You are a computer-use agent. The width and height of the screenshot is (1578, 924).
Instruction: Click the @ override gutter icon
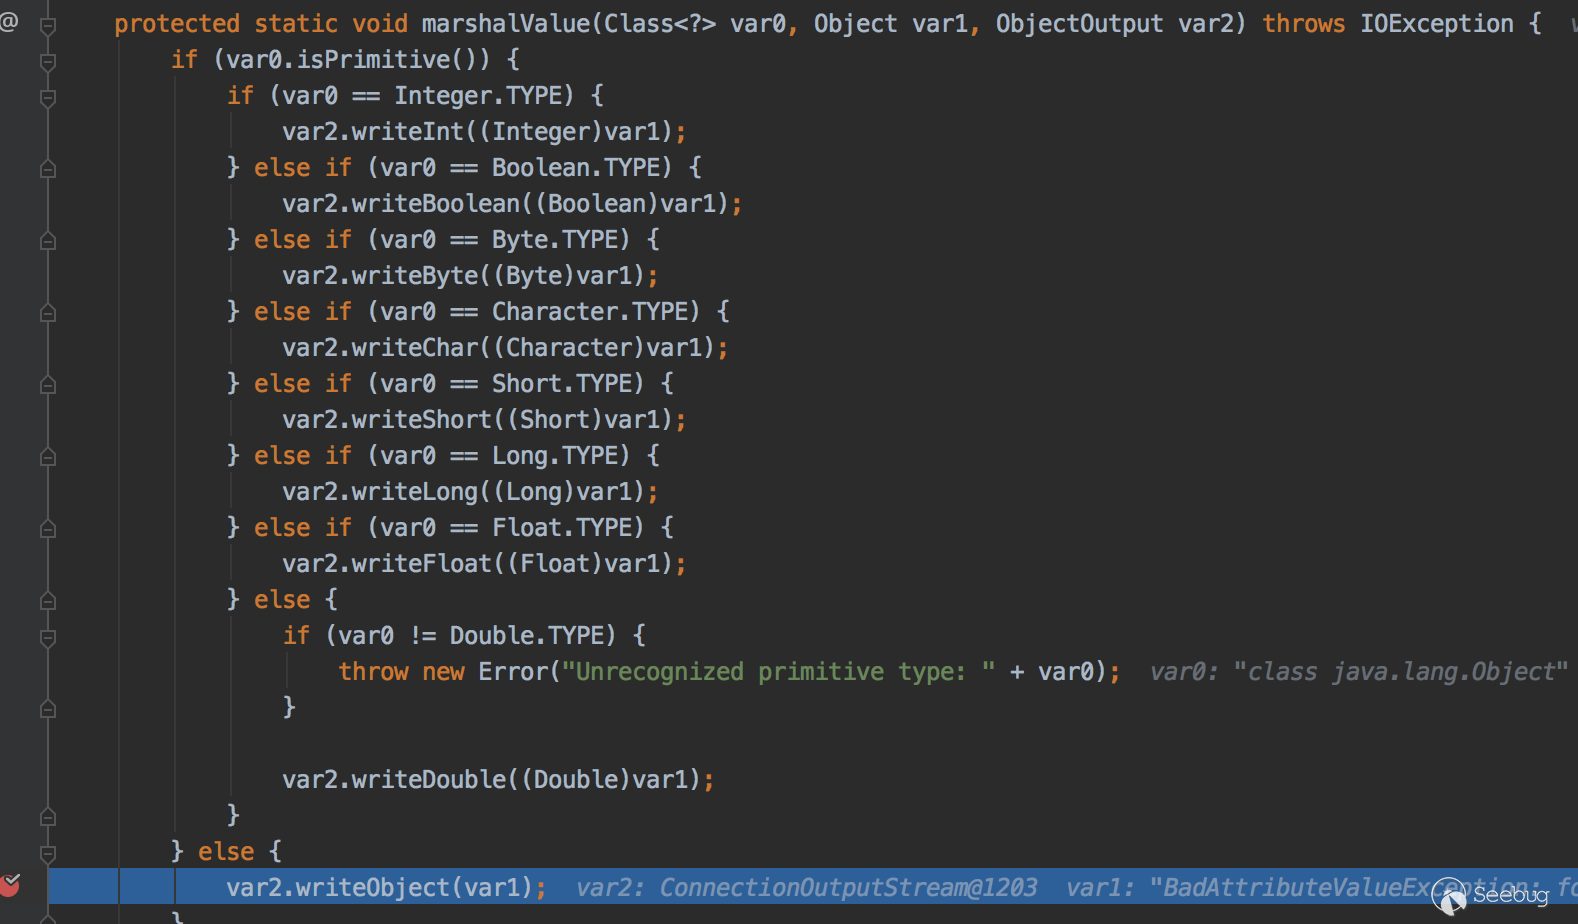tap(9, 21)
